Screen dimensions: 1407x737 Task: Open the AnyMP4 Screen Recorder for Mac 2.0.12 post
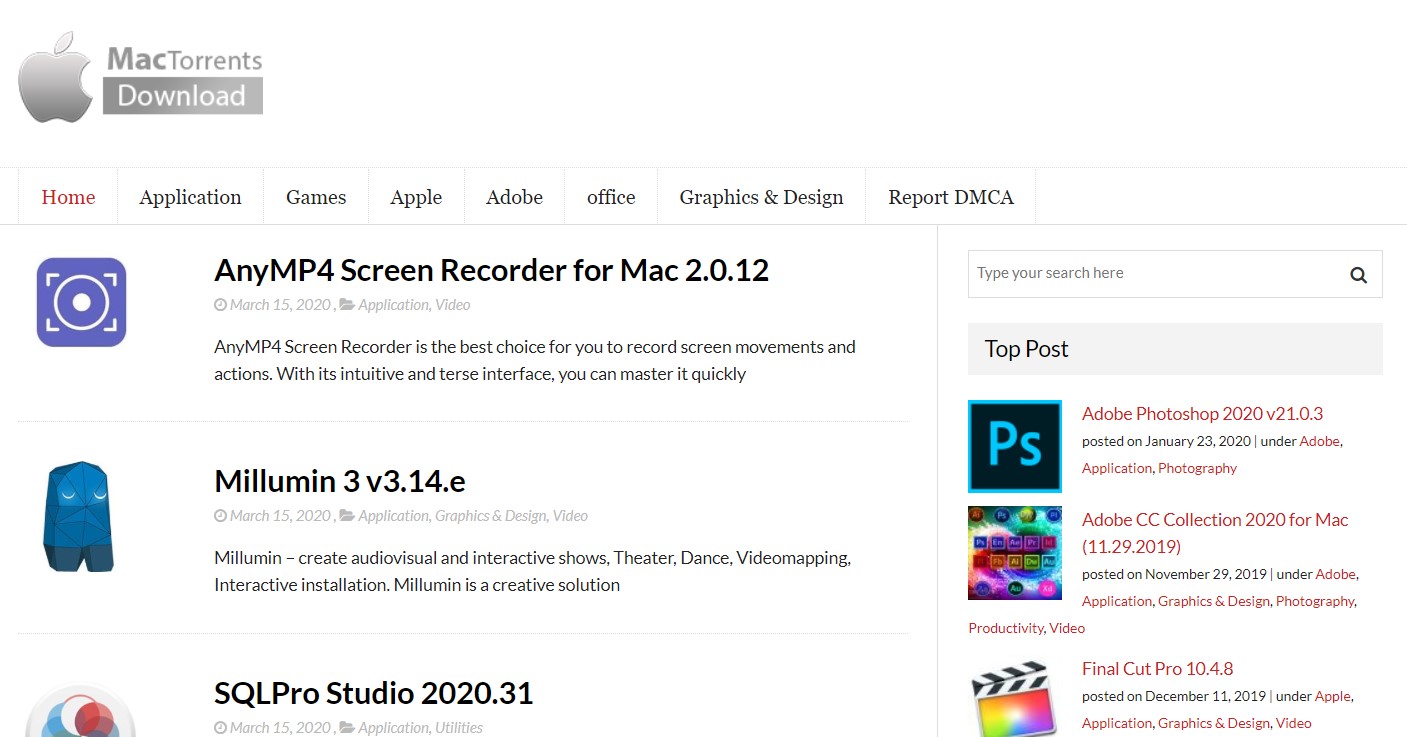click(491, 270)
